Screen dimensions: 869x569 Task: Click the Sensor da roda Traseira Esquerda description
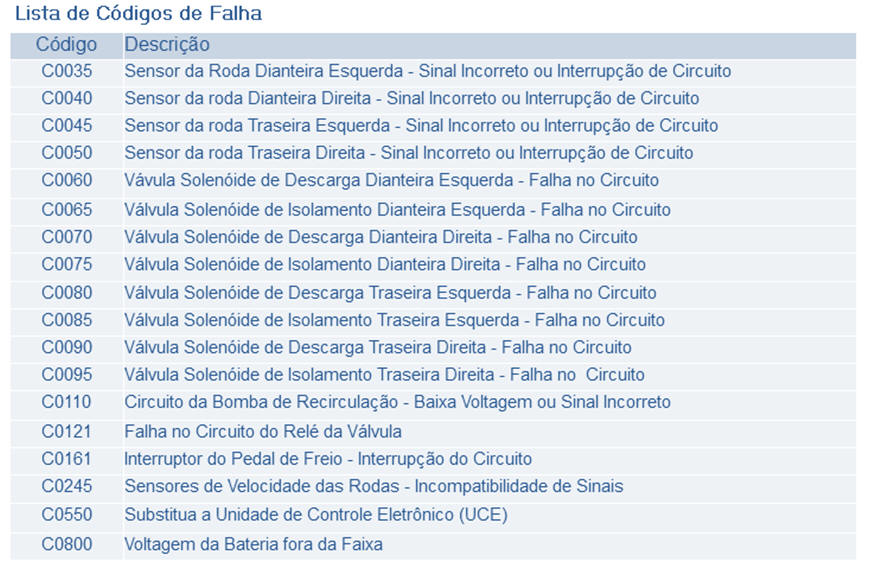coord(420,126)
